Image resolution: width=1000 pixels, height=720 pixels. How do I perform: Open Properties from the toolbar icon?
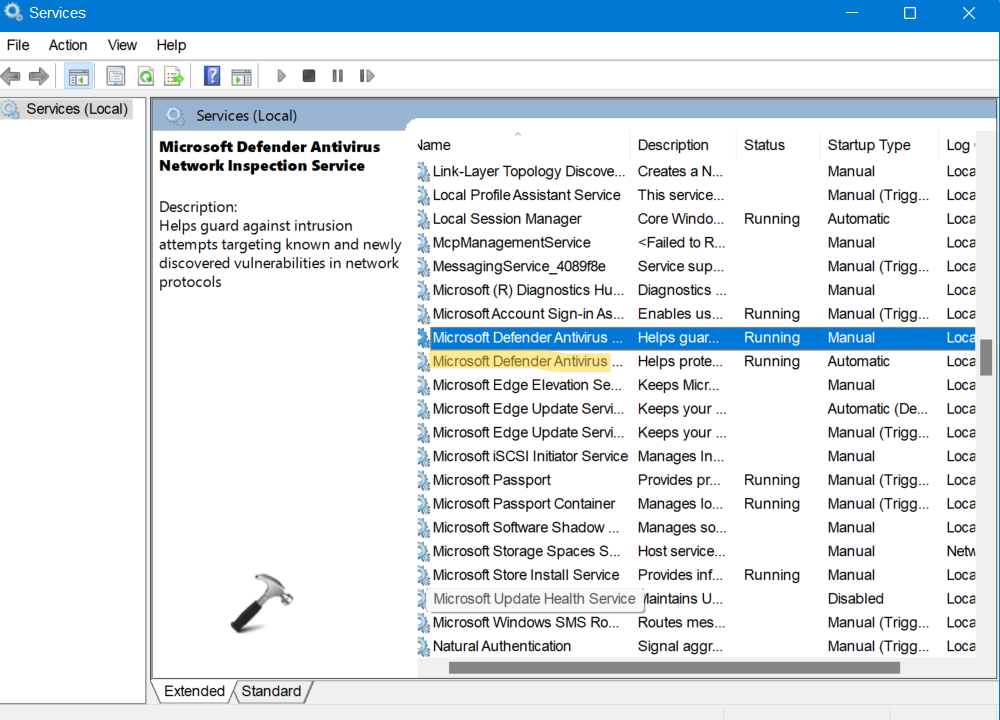tap(116, 76)
